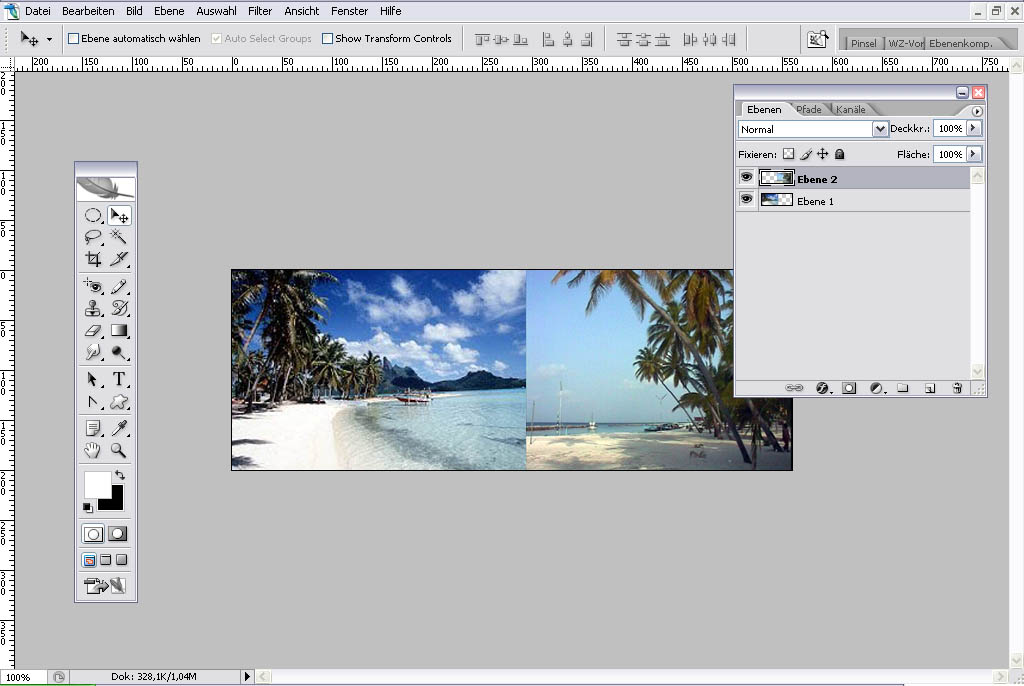Create new adjustment layer icon
Screen dimensions: 1024x686
click(877, 388)
